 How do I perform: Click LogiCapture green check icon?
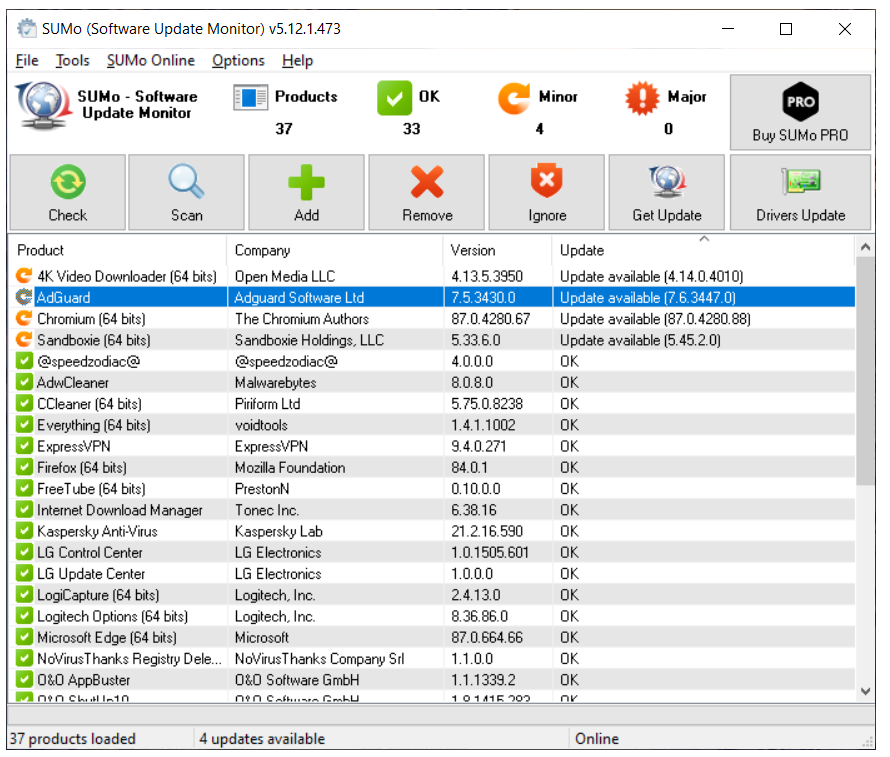[x=24, y=595]
